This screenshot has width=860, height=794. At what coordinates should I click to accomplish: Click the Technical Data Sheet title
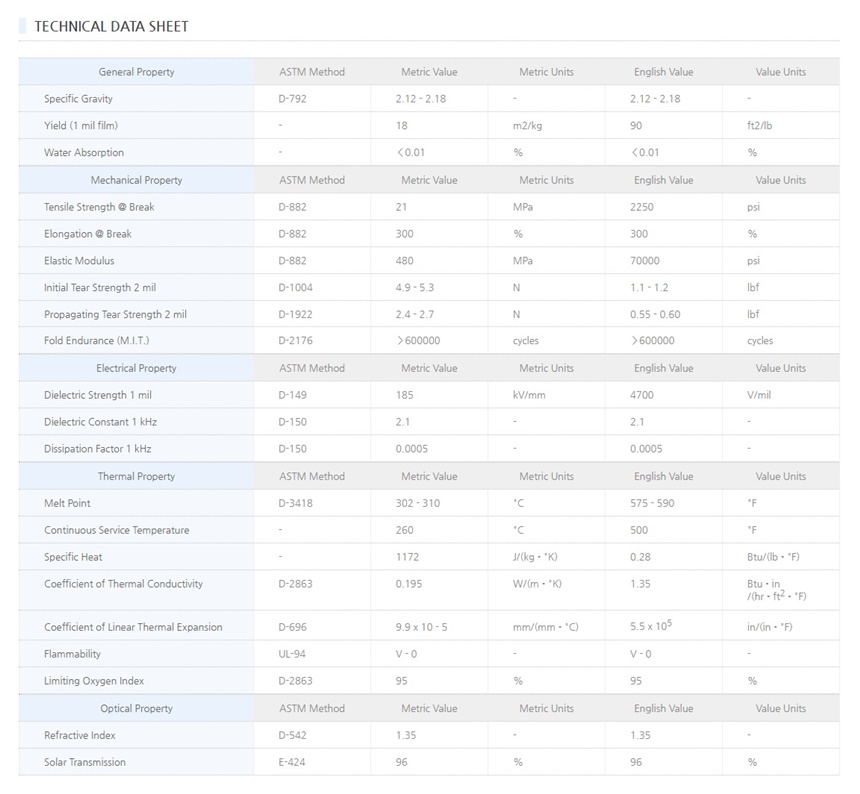tap(111, 26)
